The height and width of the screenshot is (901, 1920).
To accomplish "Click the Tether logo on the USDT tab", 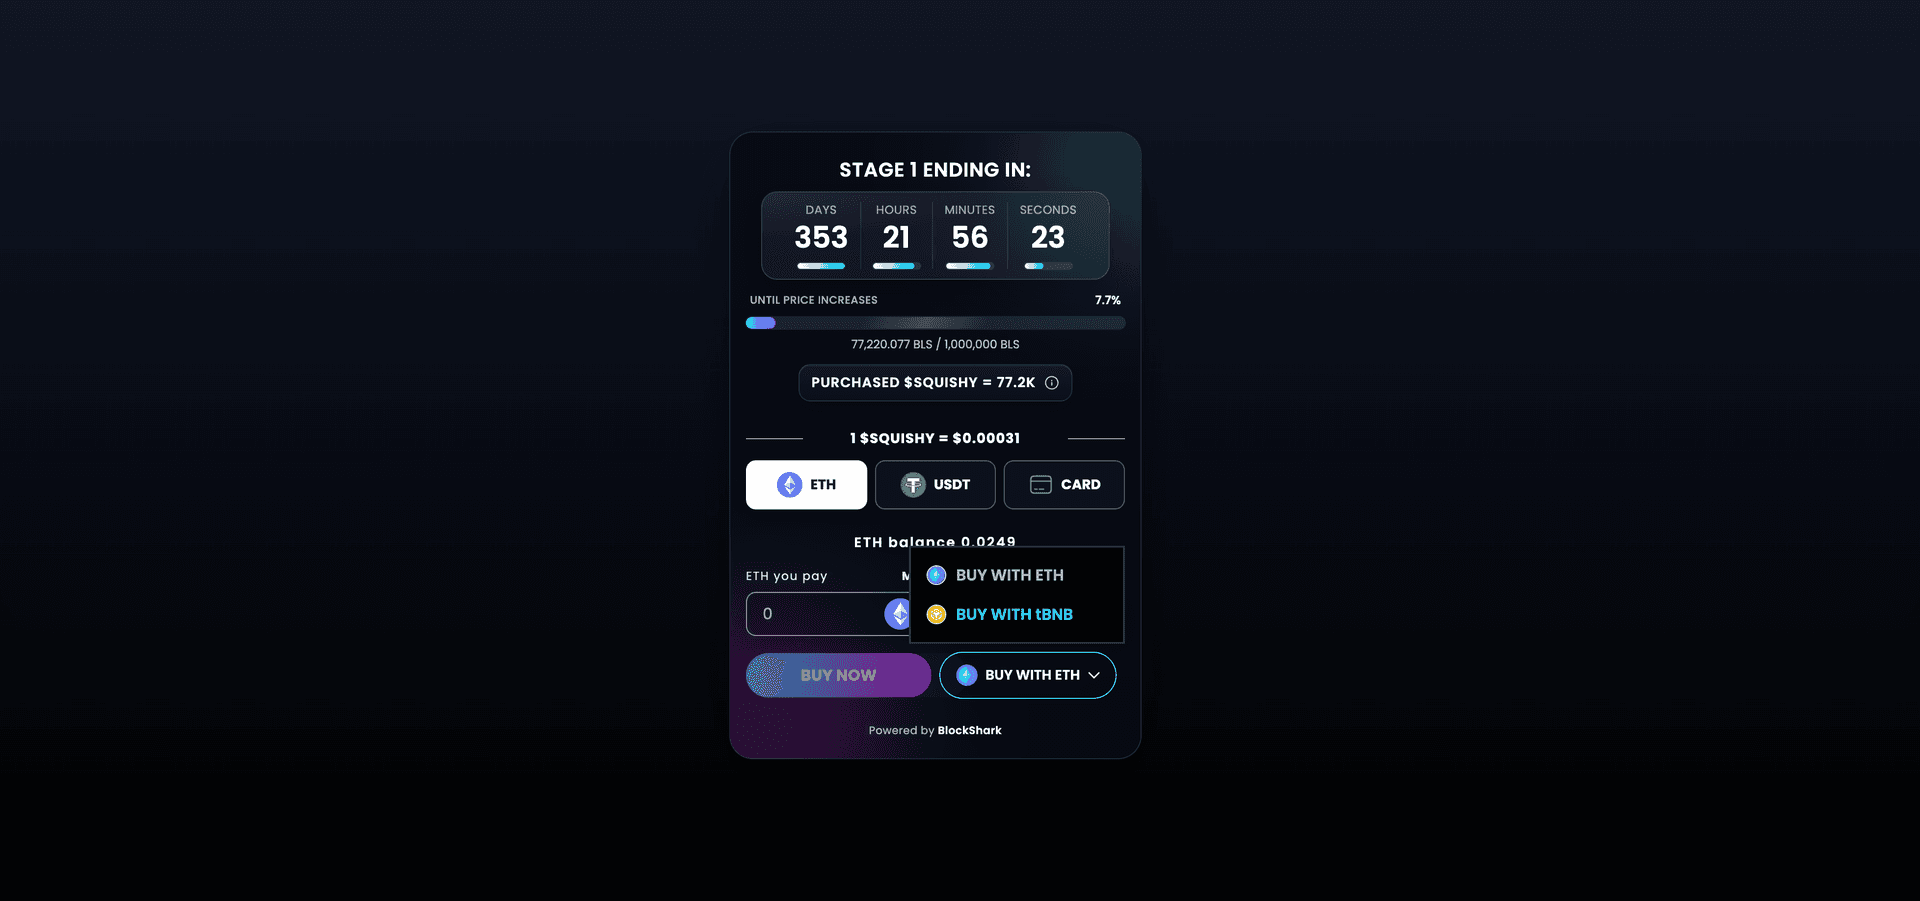I will pos(913,485).
